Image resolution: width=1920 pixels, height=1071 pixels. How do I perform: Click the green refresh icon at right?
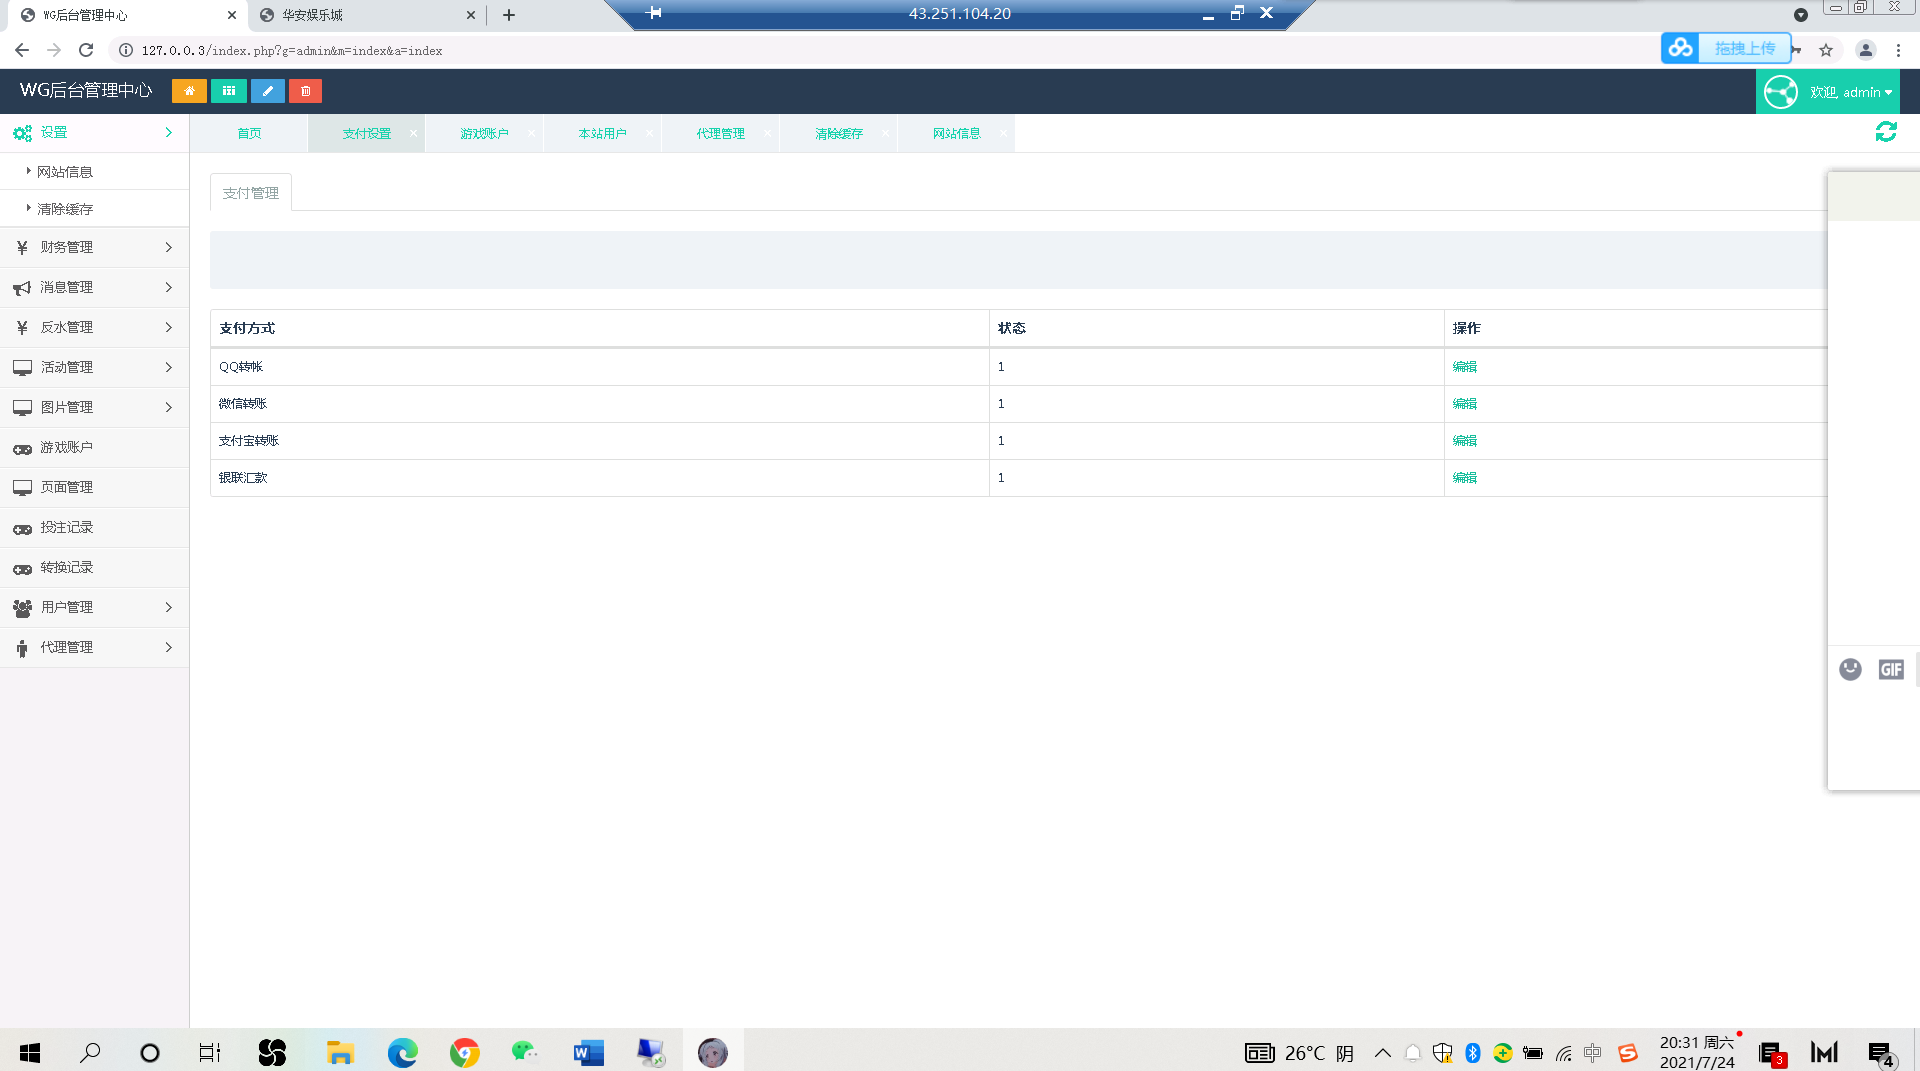[1886, 132]
